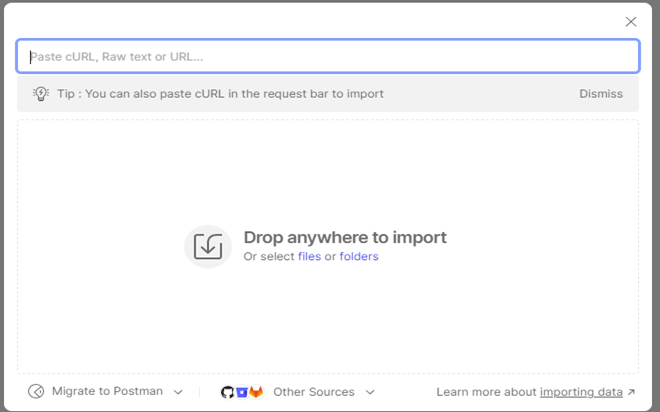Open the importing data help link
This screenshot has height=412, width=660.
click(581, 392)
